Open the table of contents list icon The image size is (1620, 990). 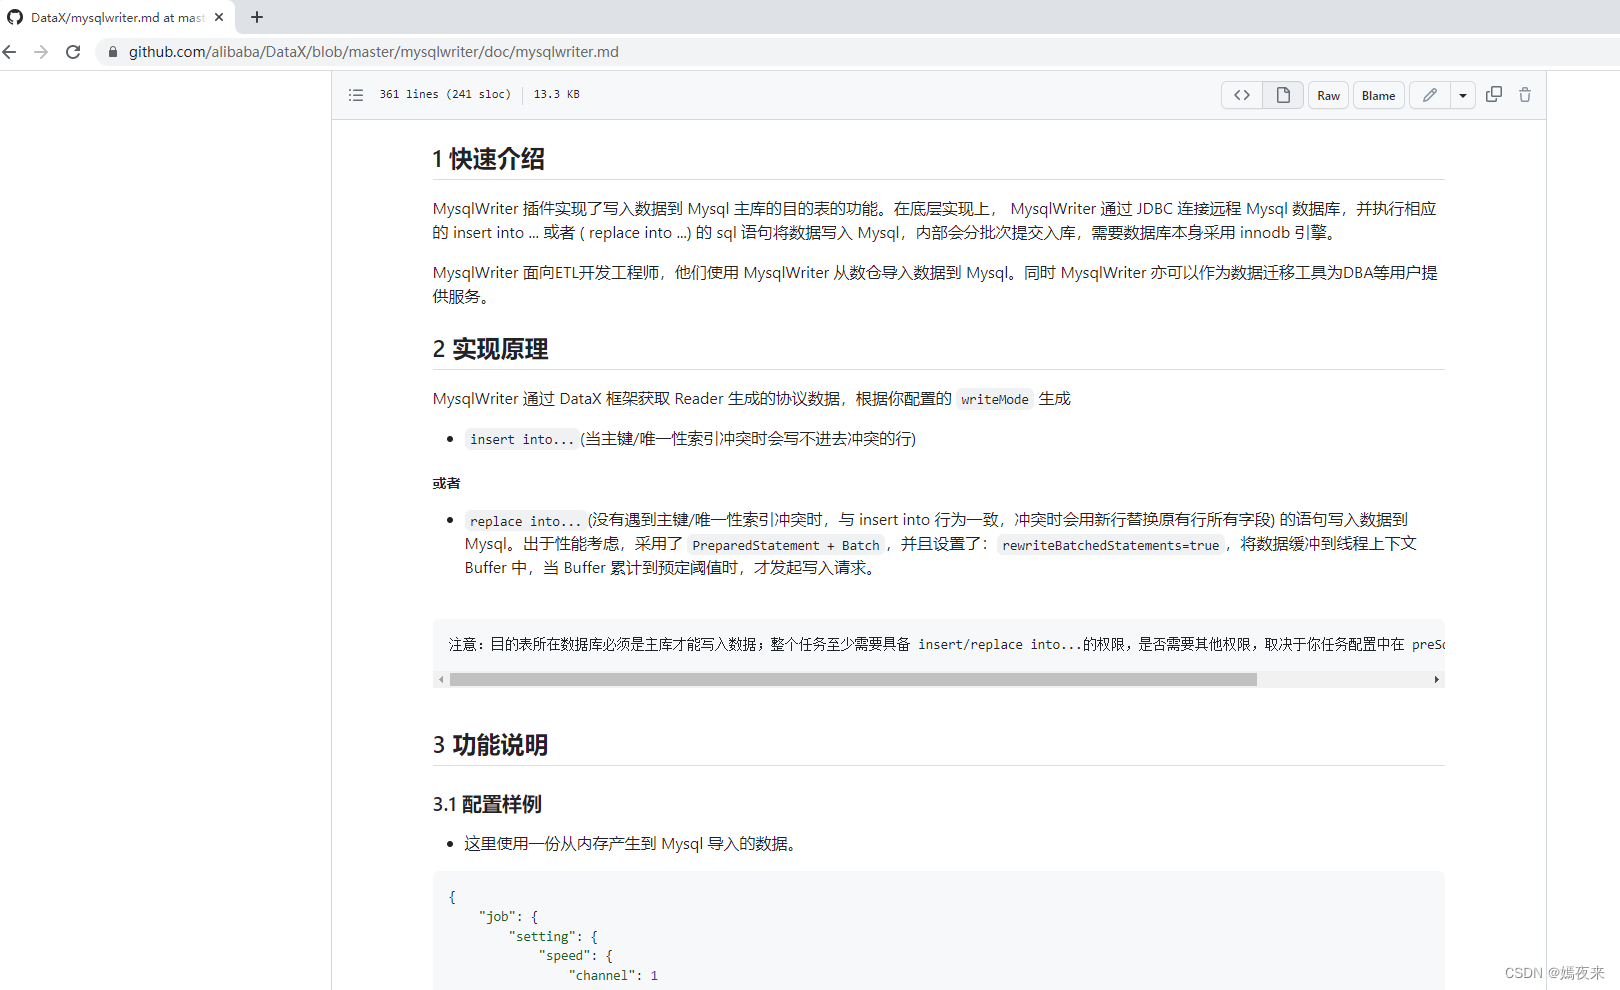coord(356,95)
